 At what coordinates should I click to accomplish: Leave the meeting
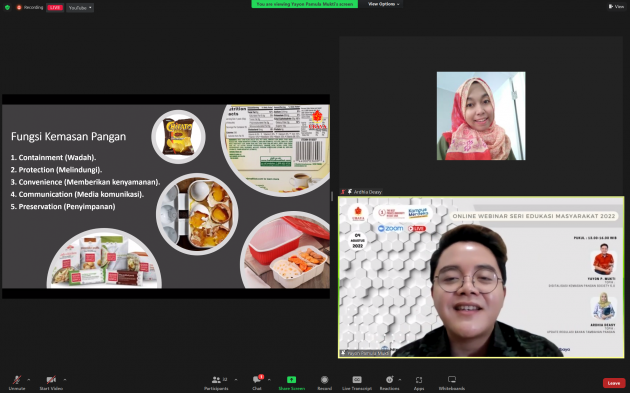pos(614,383)
